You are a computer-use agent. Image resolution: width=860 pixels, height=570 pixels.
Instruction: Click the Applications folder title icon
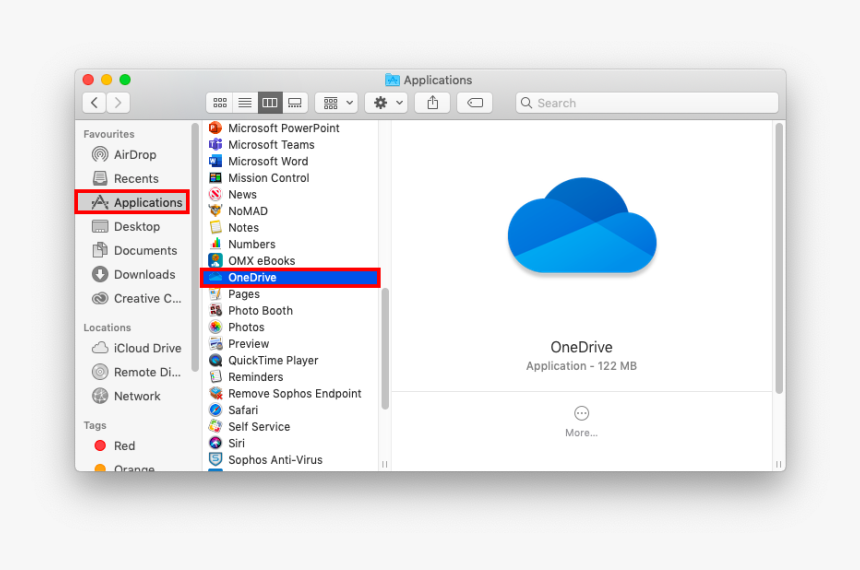click(392, 80)
